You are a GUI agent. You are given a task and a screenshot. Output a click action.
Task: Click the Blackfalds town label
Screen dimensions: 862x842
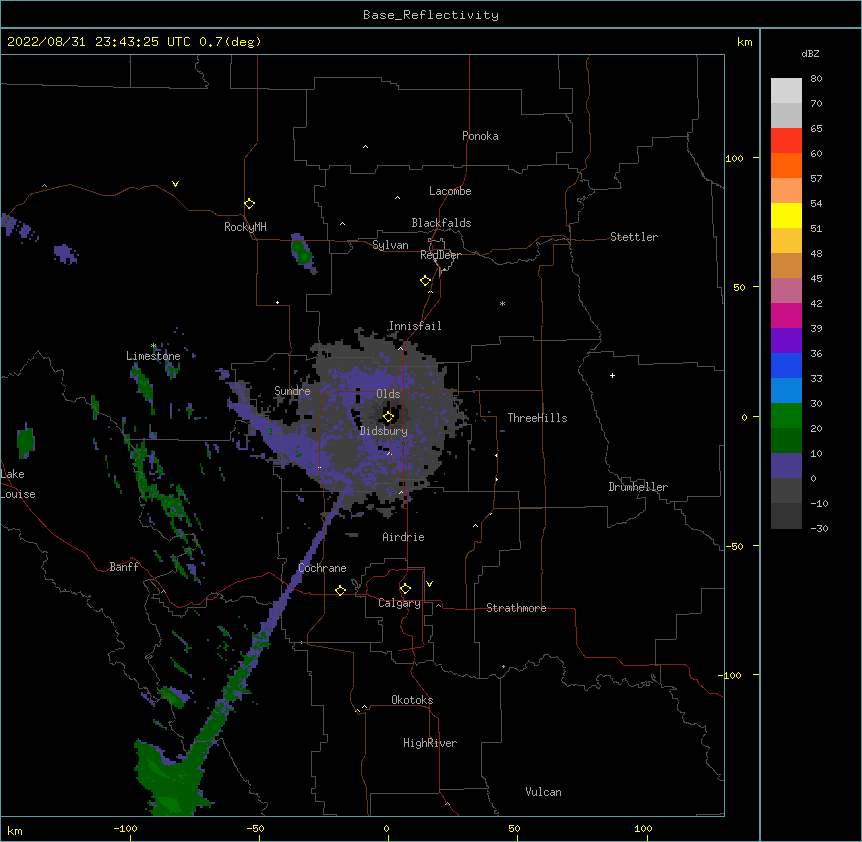pyautogui.click(x=441, y=223)
